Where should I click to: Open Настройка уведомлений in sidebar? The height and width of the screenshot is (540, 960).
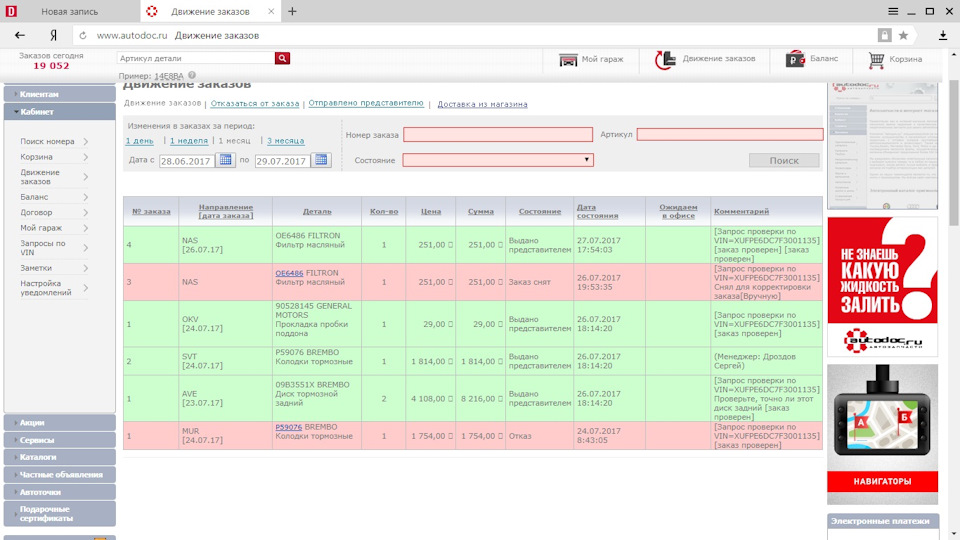pos(46,288)
